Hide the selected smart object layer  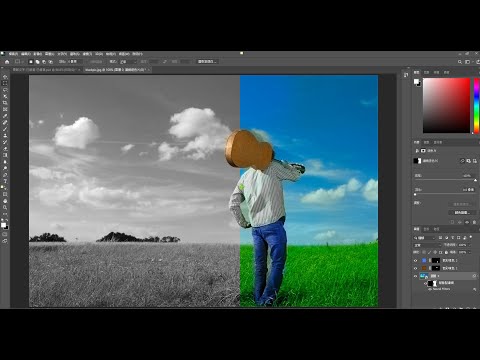point(415,276)
